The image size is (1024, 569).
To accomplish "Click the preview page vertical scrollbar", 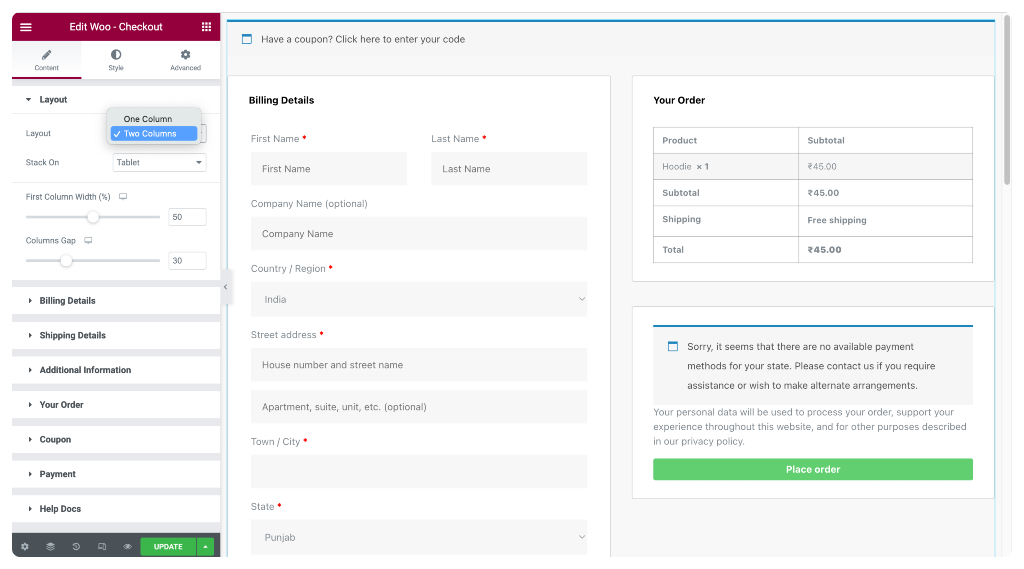I will point(1008,98).
